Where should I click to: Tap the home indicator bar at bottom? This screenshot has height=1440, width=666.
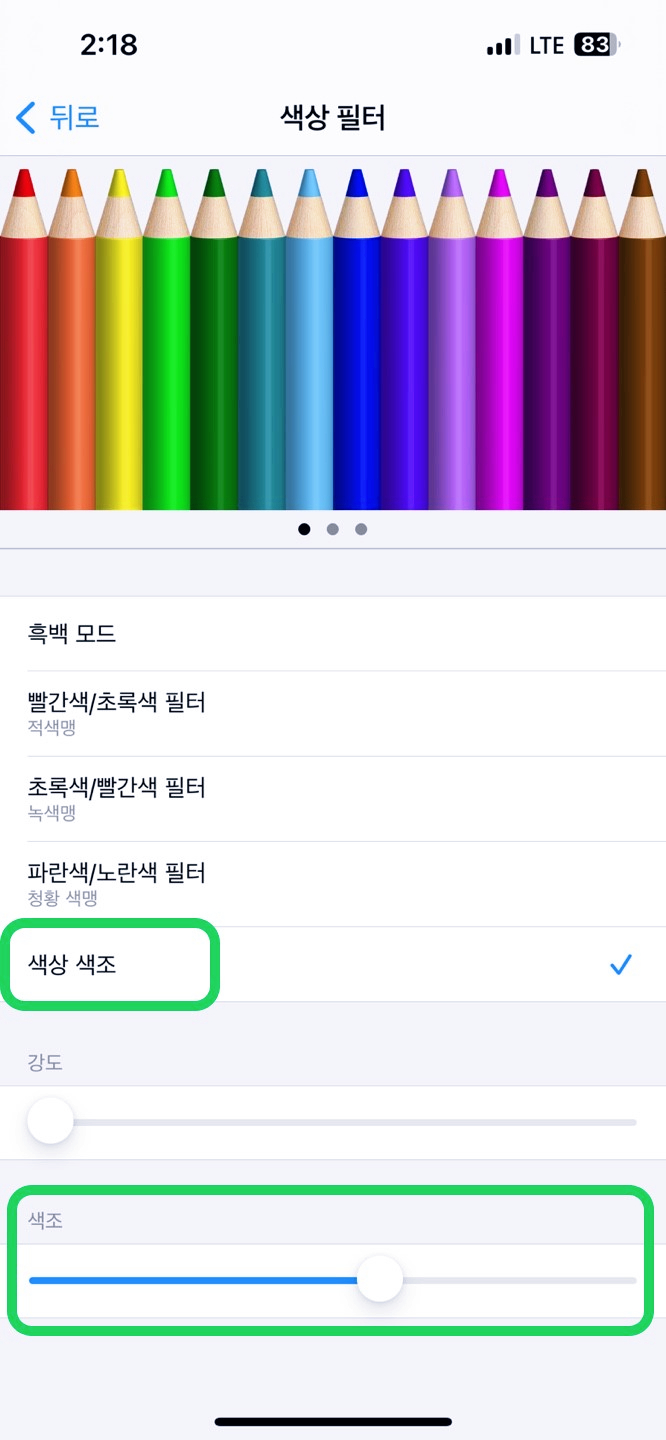(x=333, y=1421)
